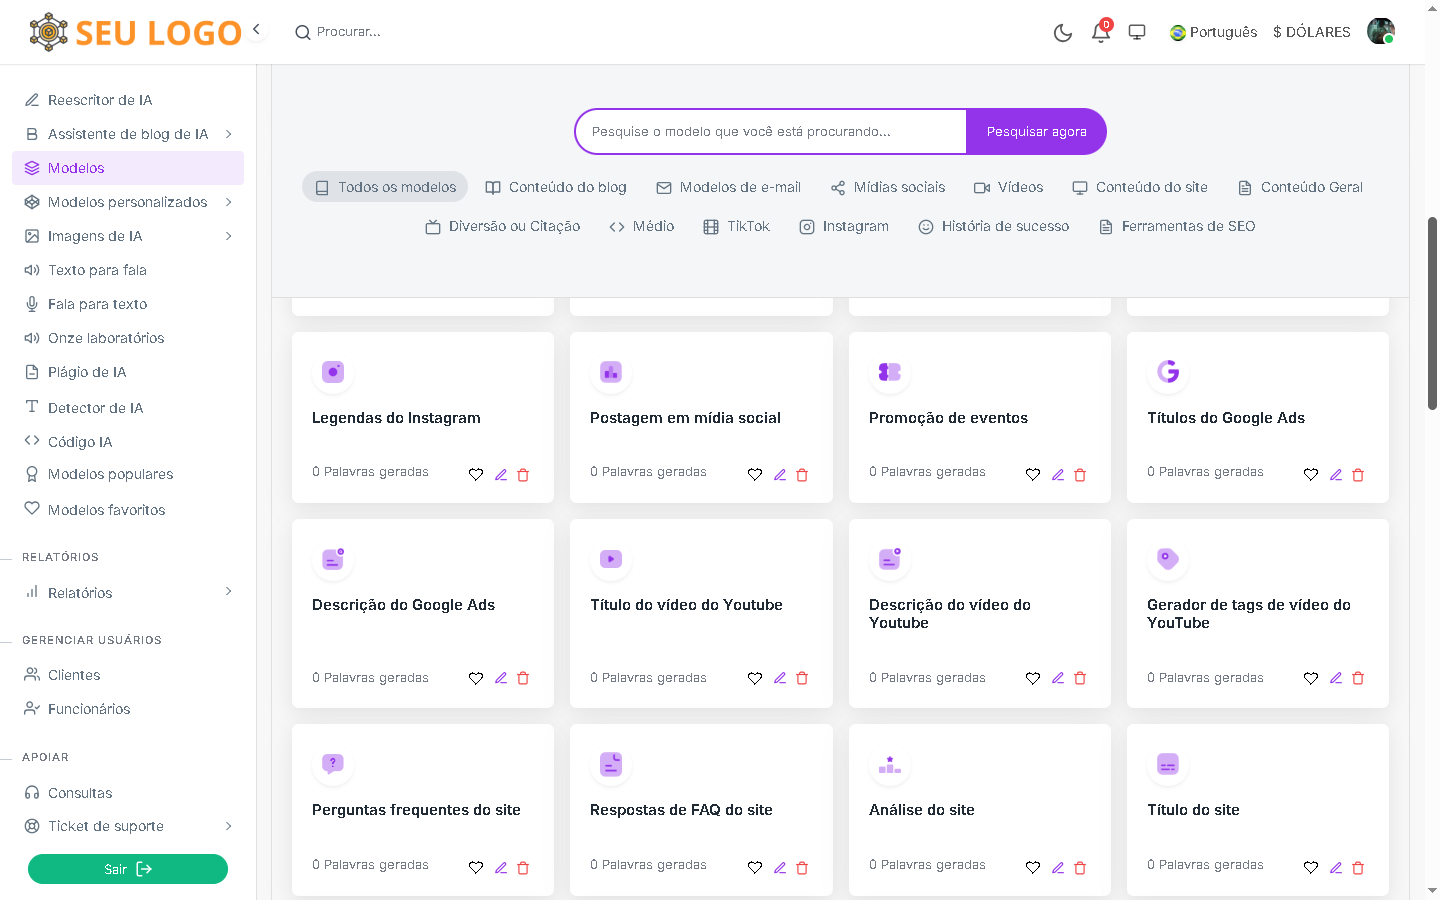Click the notification bell icon

point(1100,33)
